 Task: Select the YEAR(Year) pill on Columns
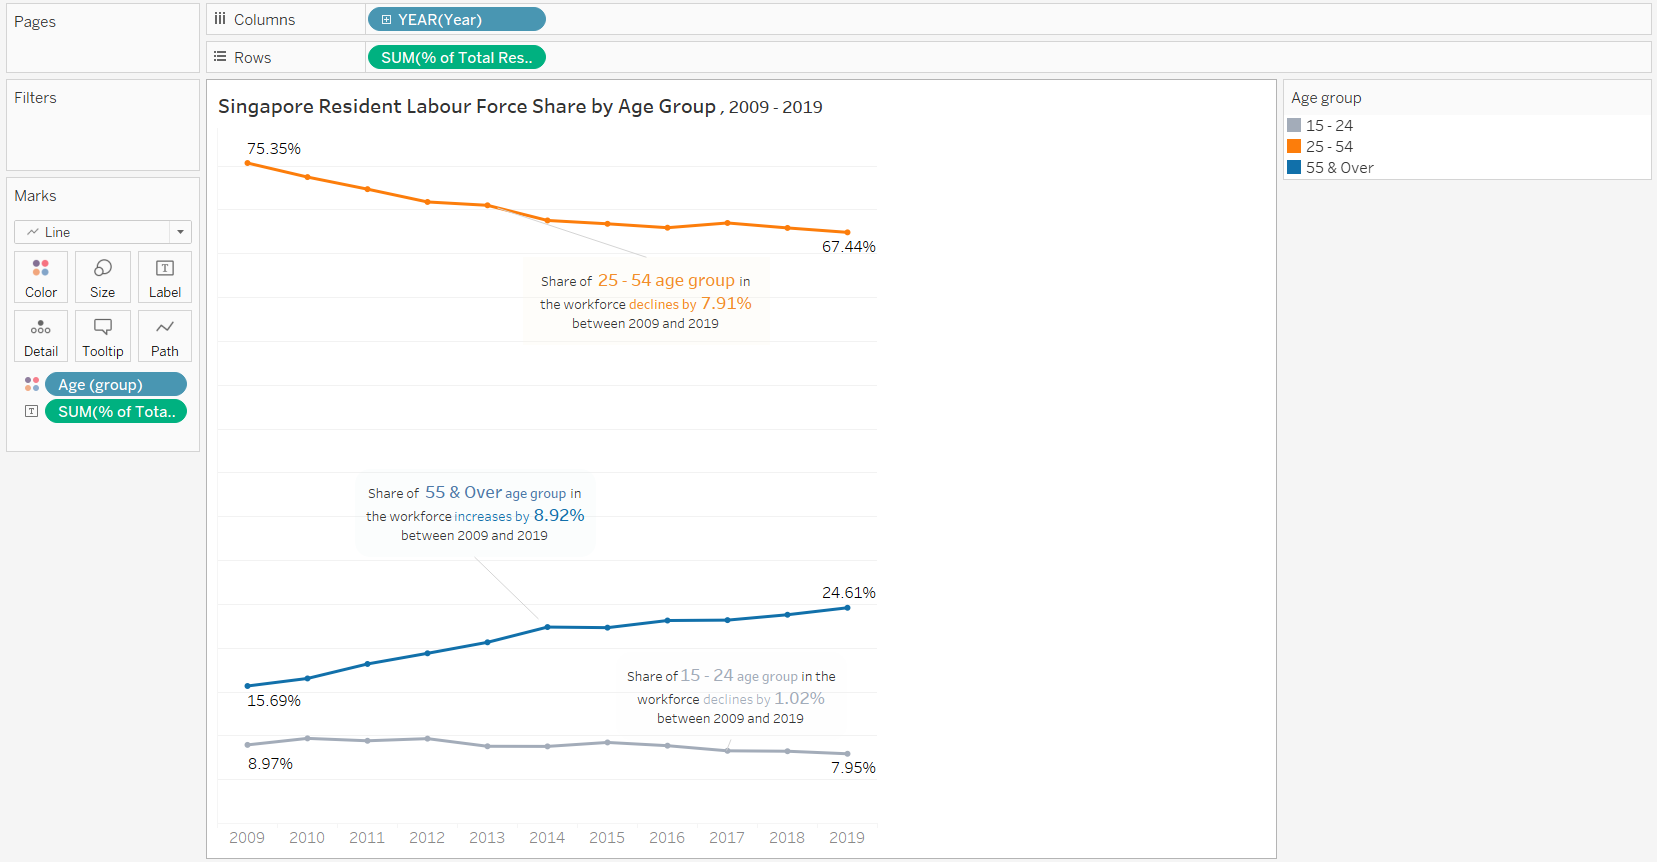[x=456, y=18]
